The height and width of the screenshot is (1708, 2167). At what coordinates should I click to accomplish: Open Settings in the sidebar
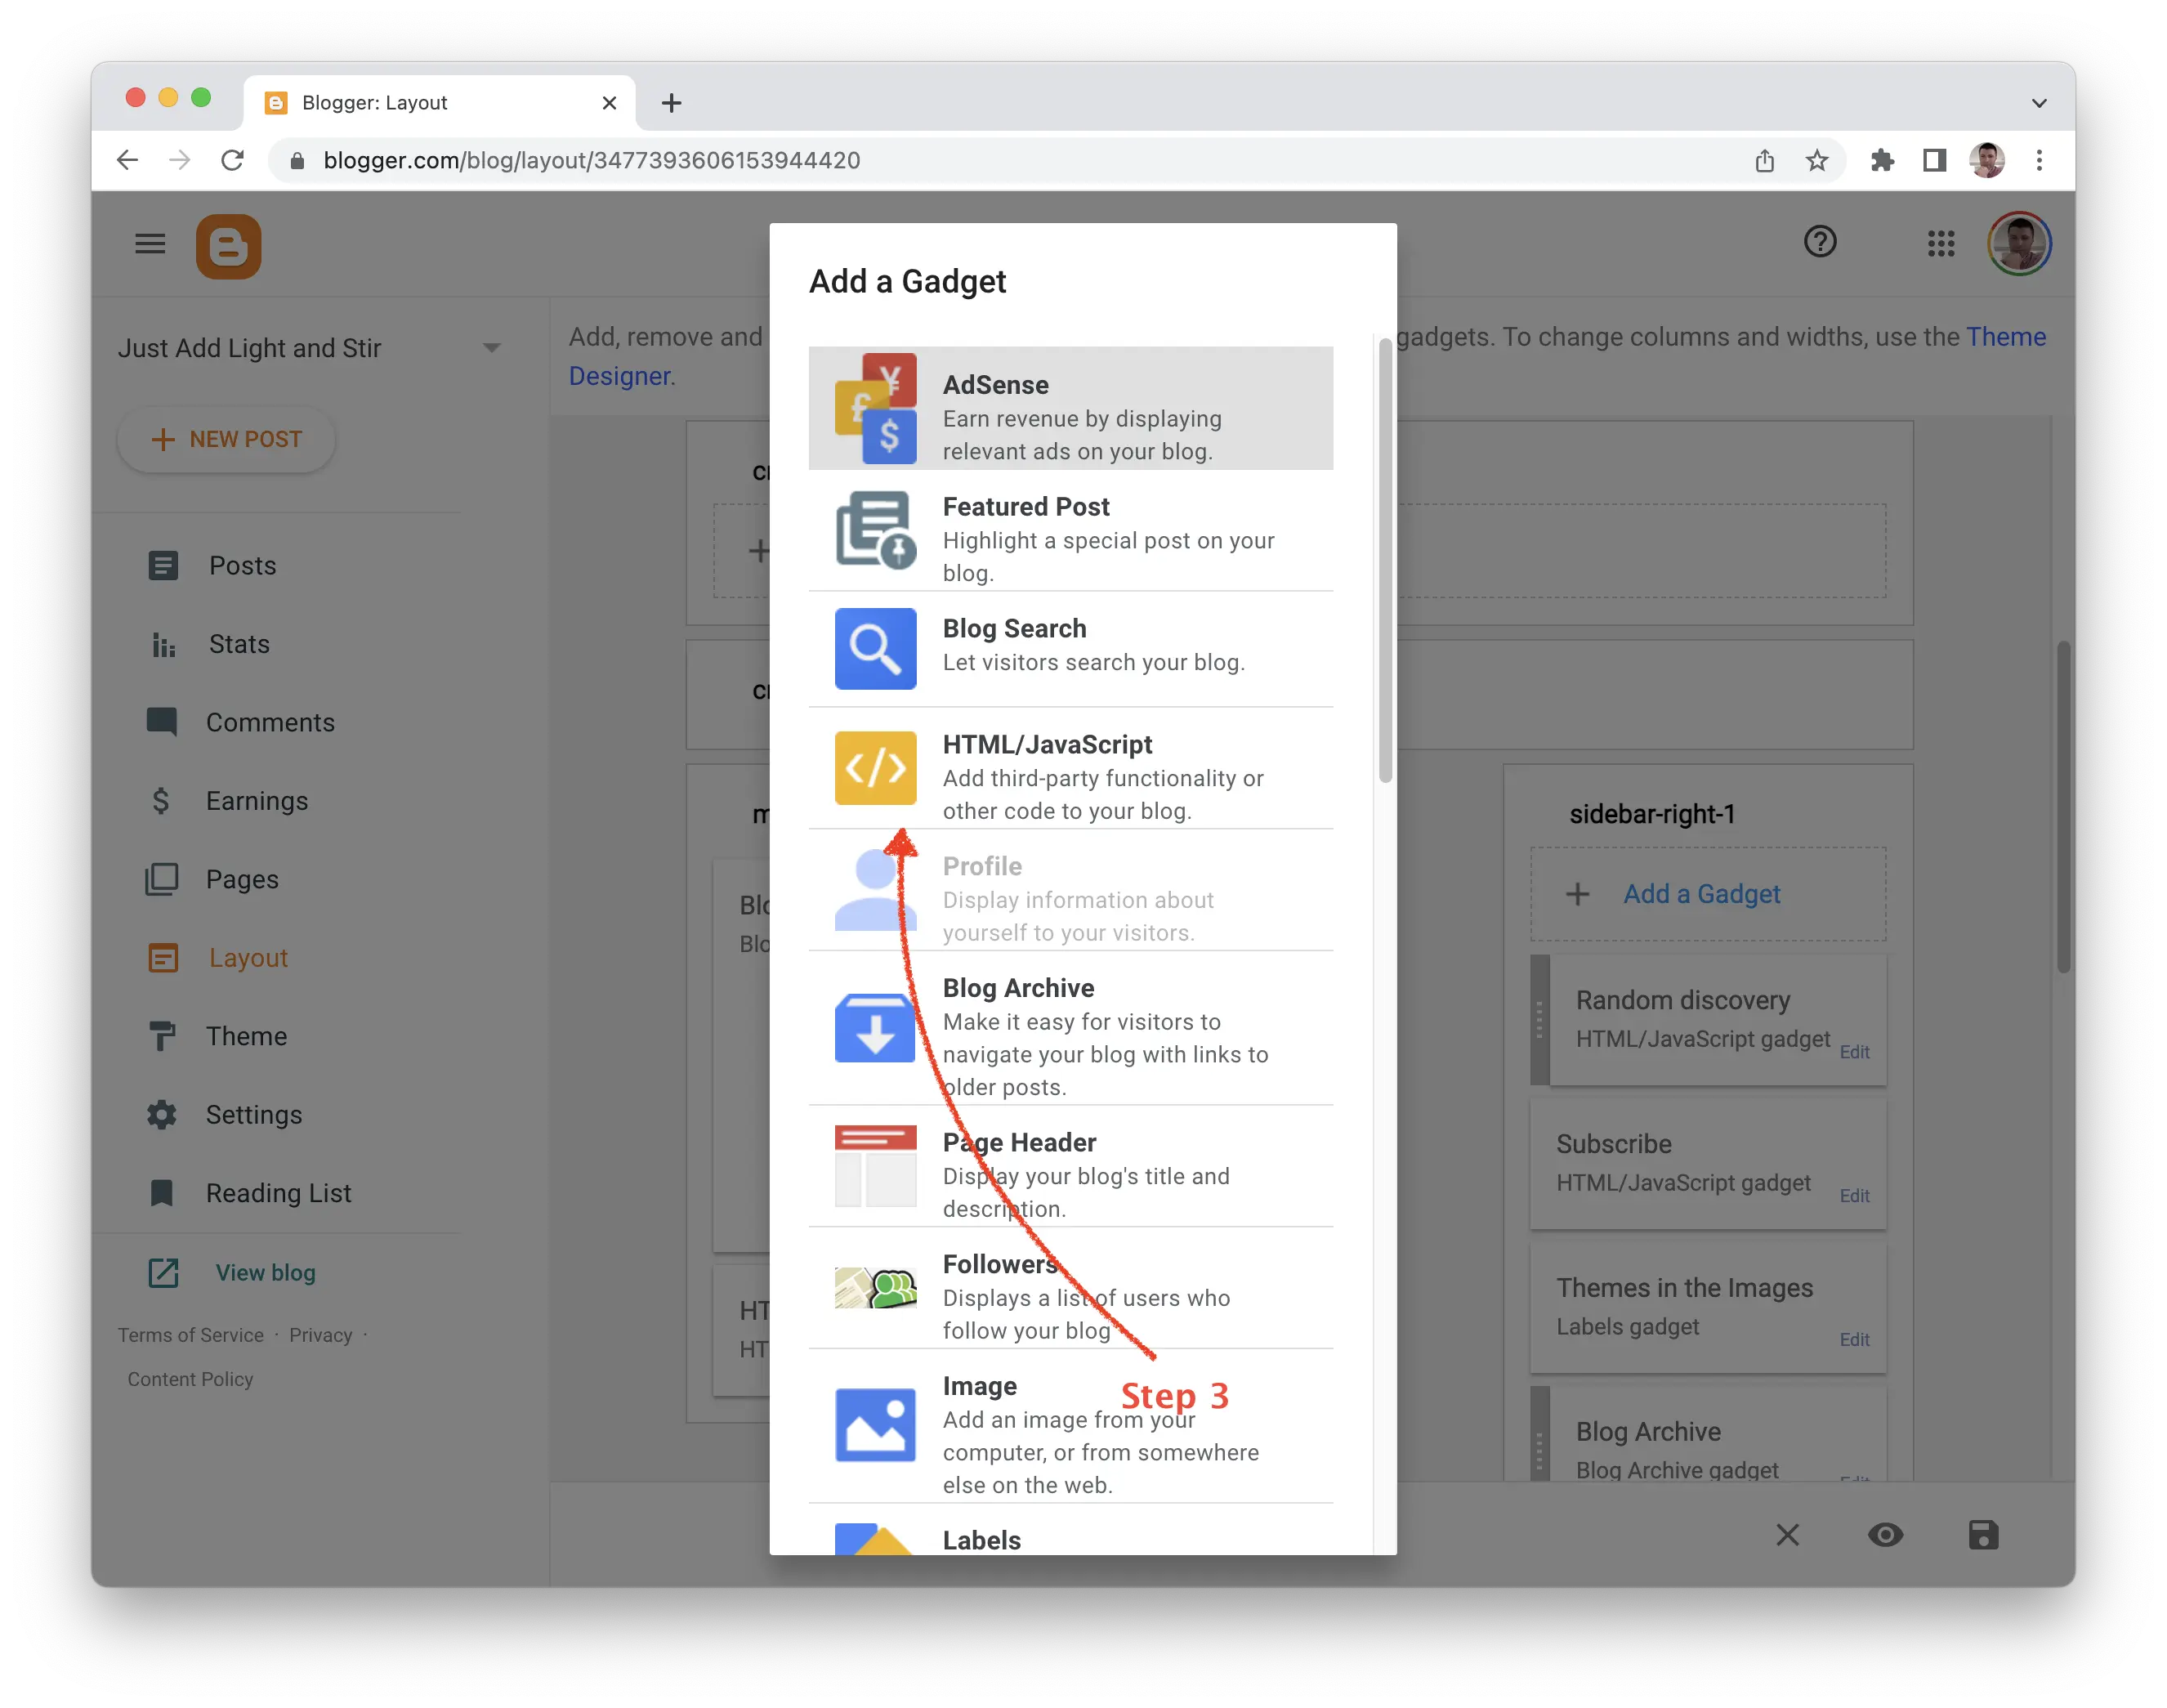(x=253, y=1114)
